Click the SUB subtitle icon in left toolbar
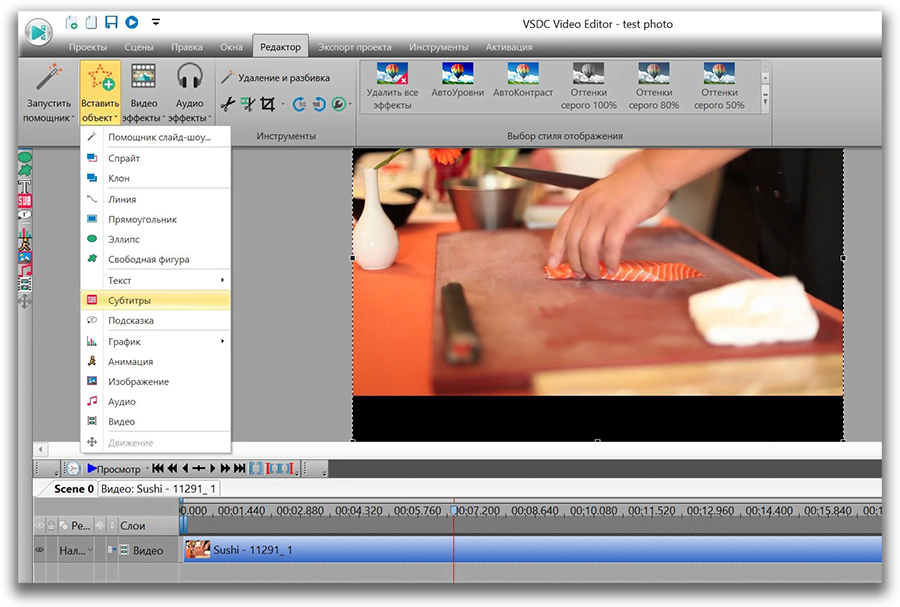This screenshot has width=900, height=607. [x=25, y=201]
